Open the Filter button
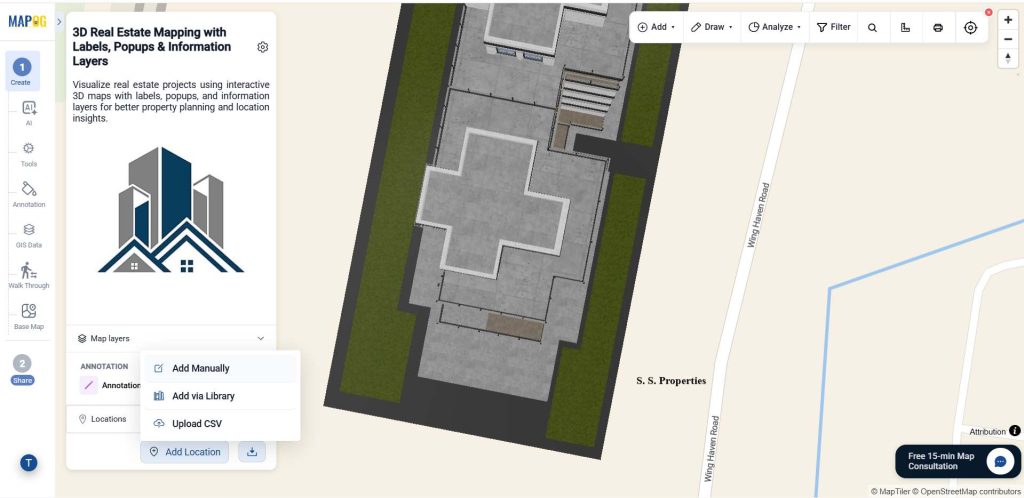 coord(833,27)
